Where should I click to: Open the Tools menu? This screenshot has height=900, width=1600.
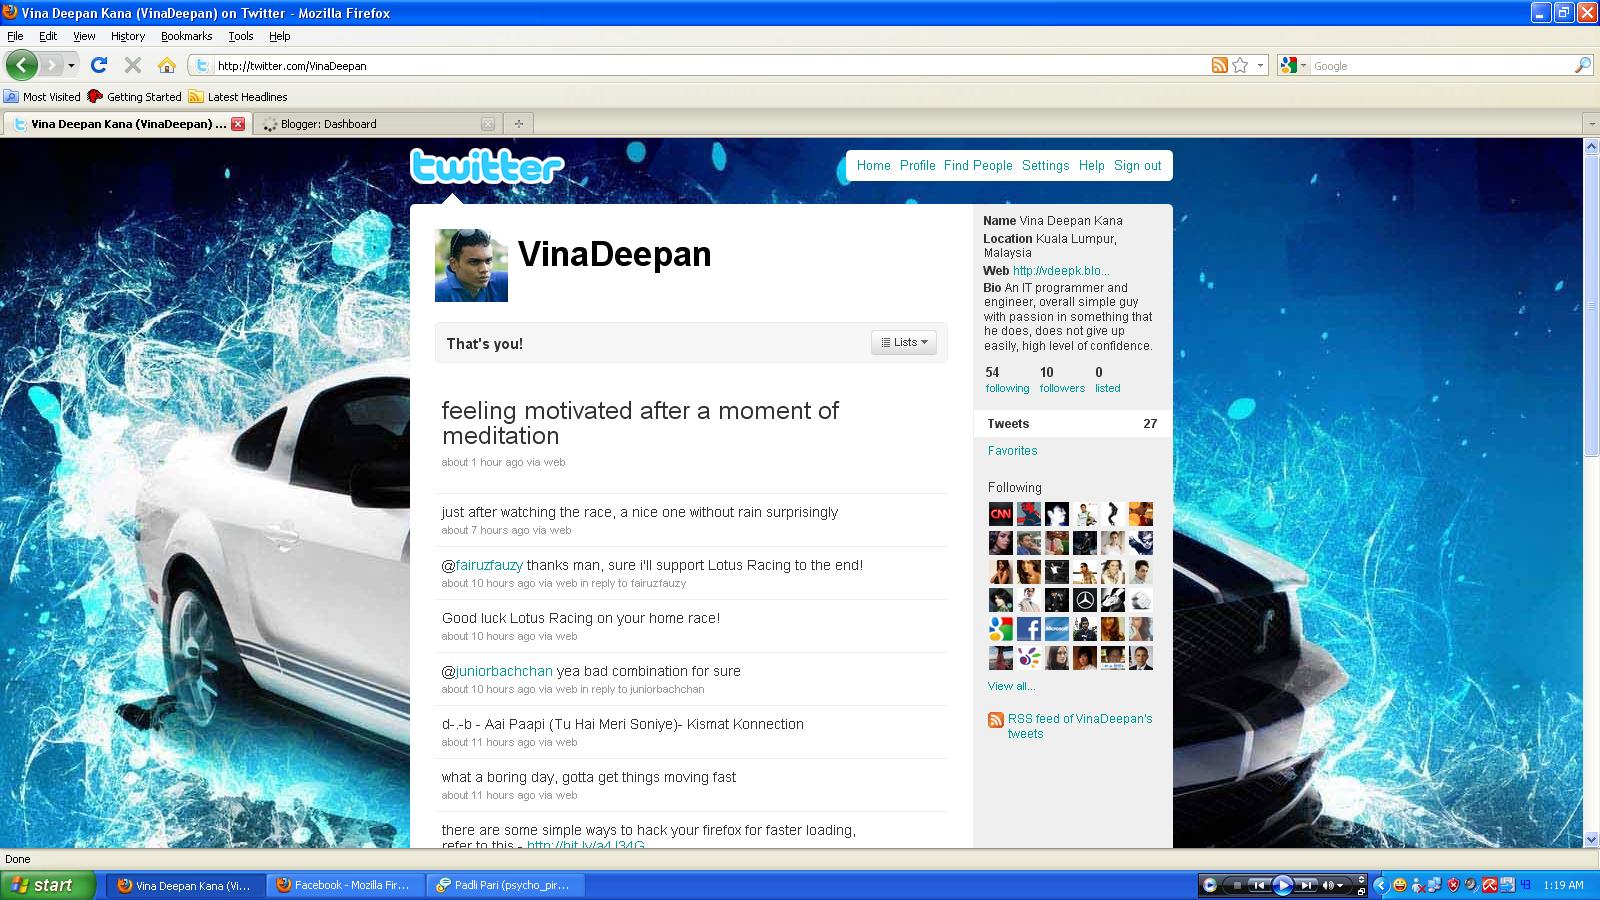tap(241, 36)
